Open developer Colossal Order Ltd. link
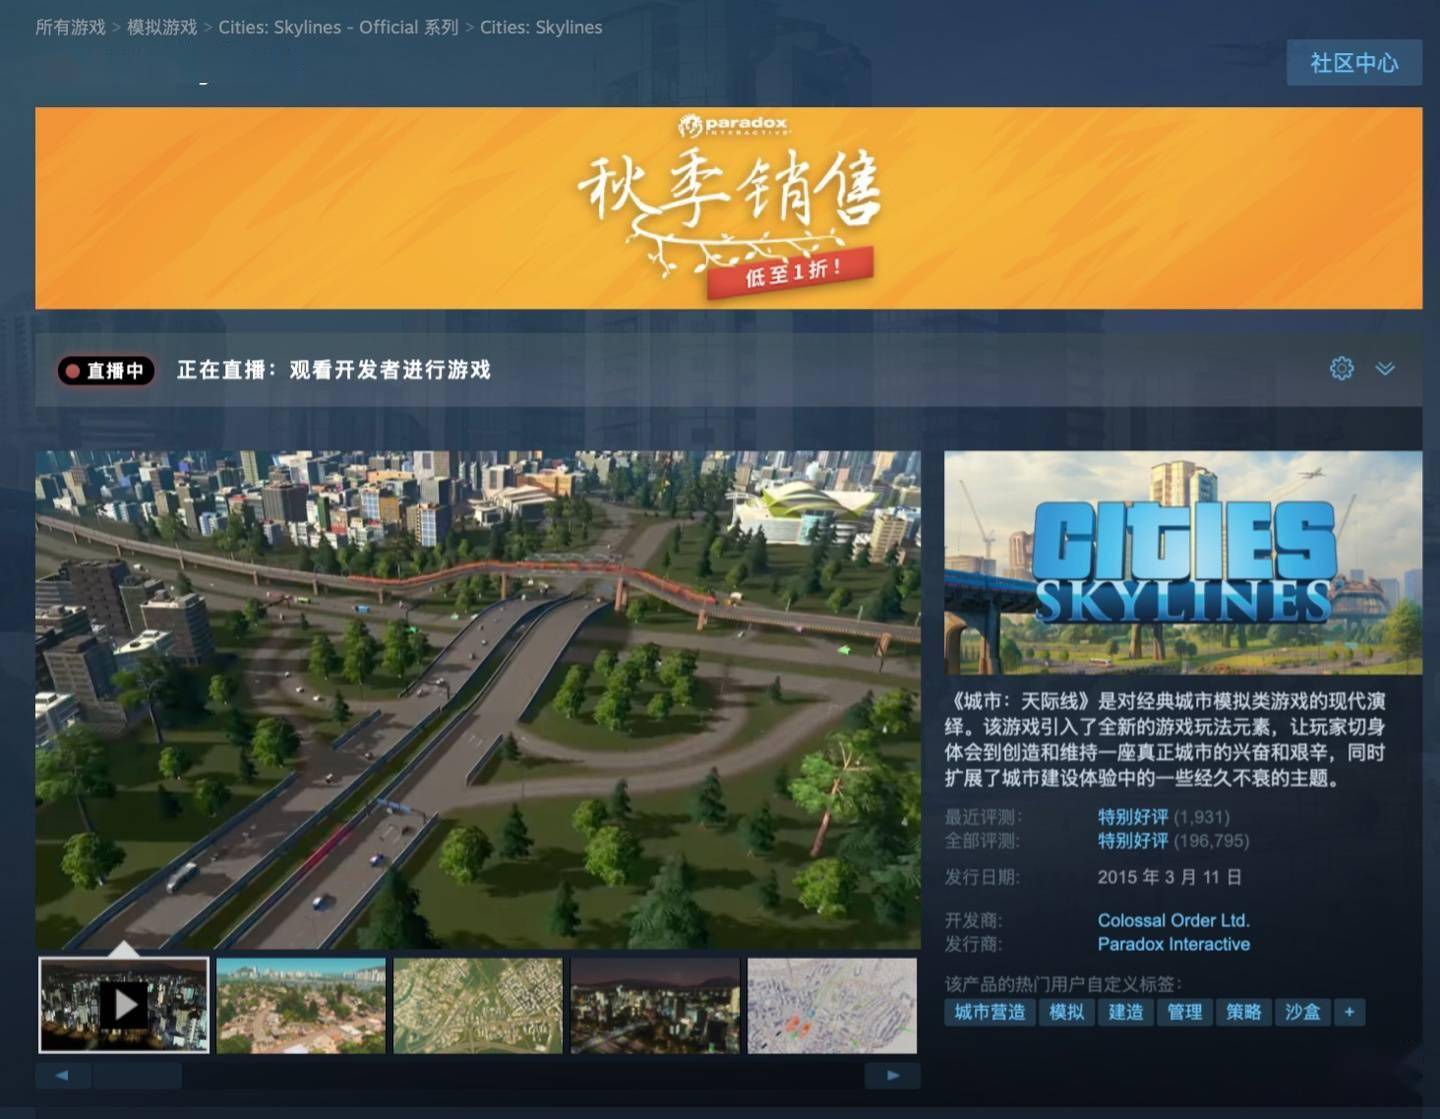Image resolution: width=1440 pixels, height=1119 pixels. [x=1174, y=920]
